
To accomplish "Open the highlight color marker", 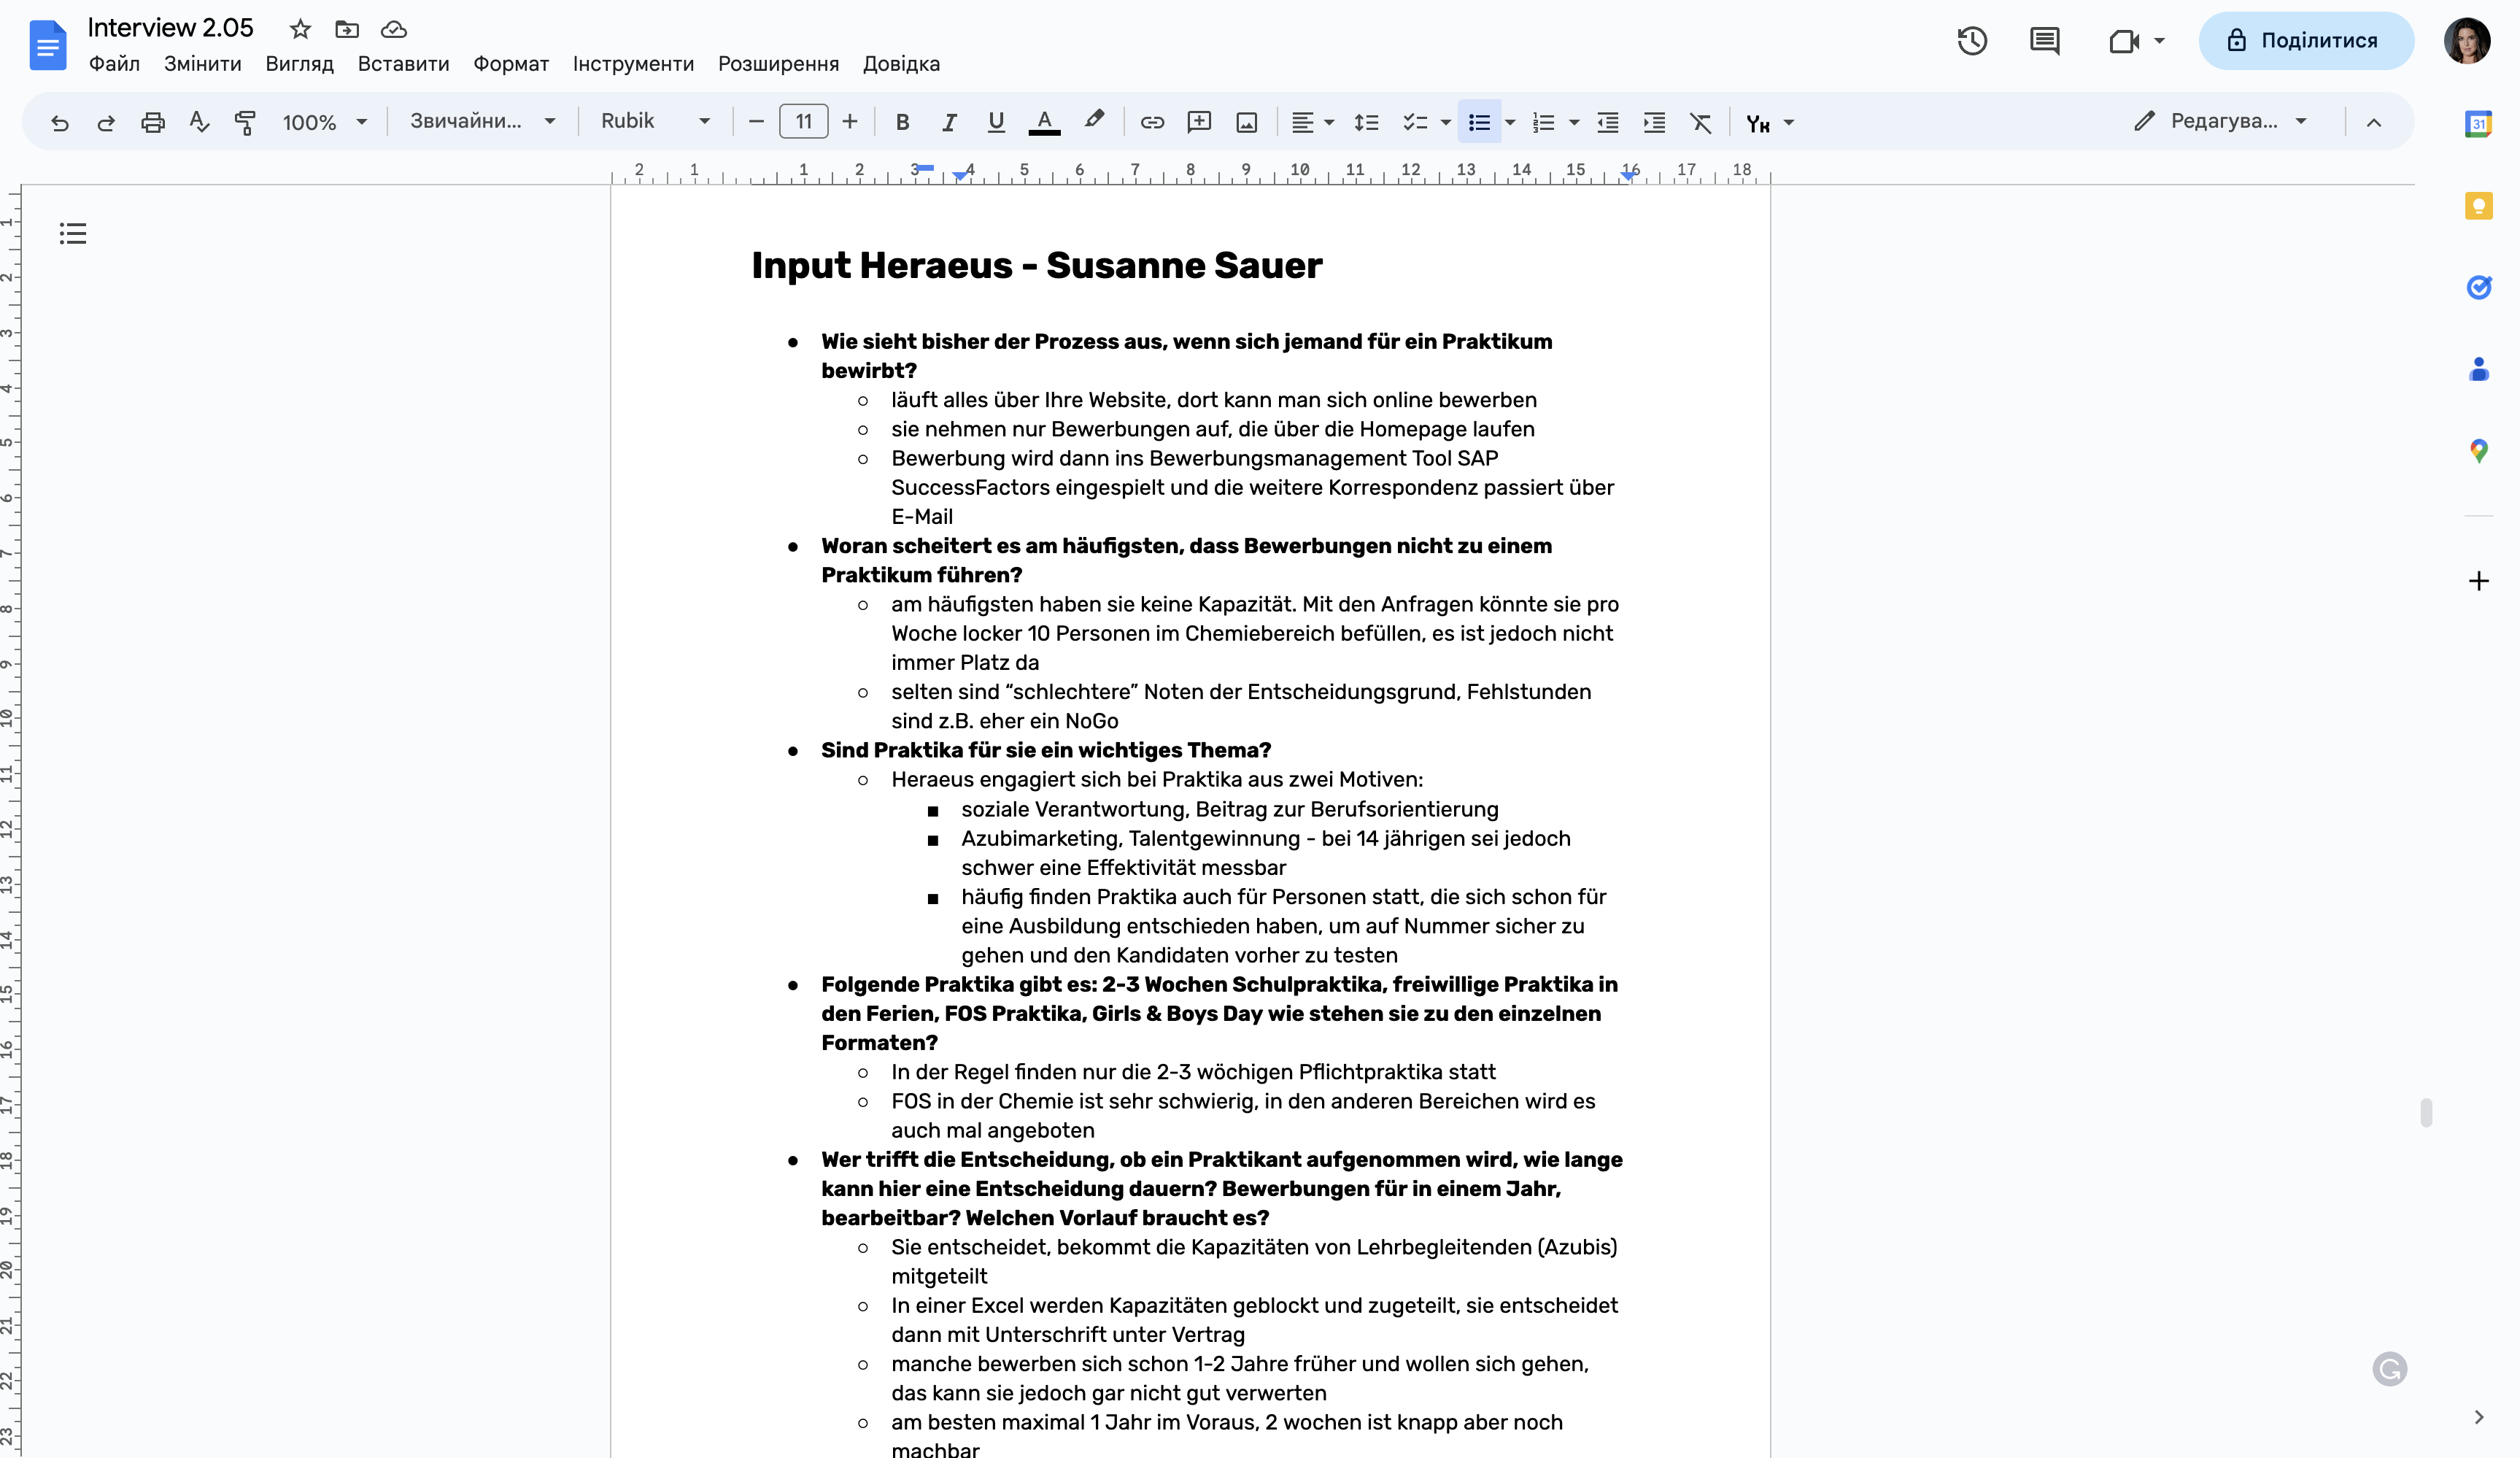I will pyautogui.click(x=1094, y=121).
